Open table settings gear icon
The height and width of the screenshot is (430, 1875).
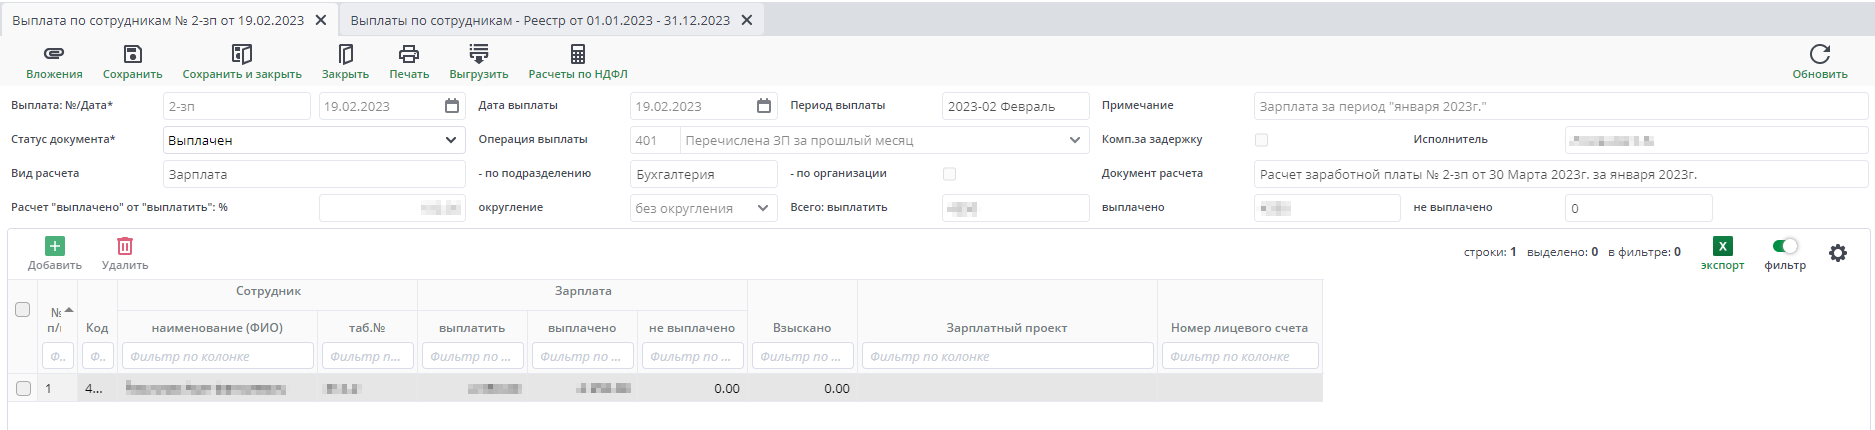click(1837, 253)
